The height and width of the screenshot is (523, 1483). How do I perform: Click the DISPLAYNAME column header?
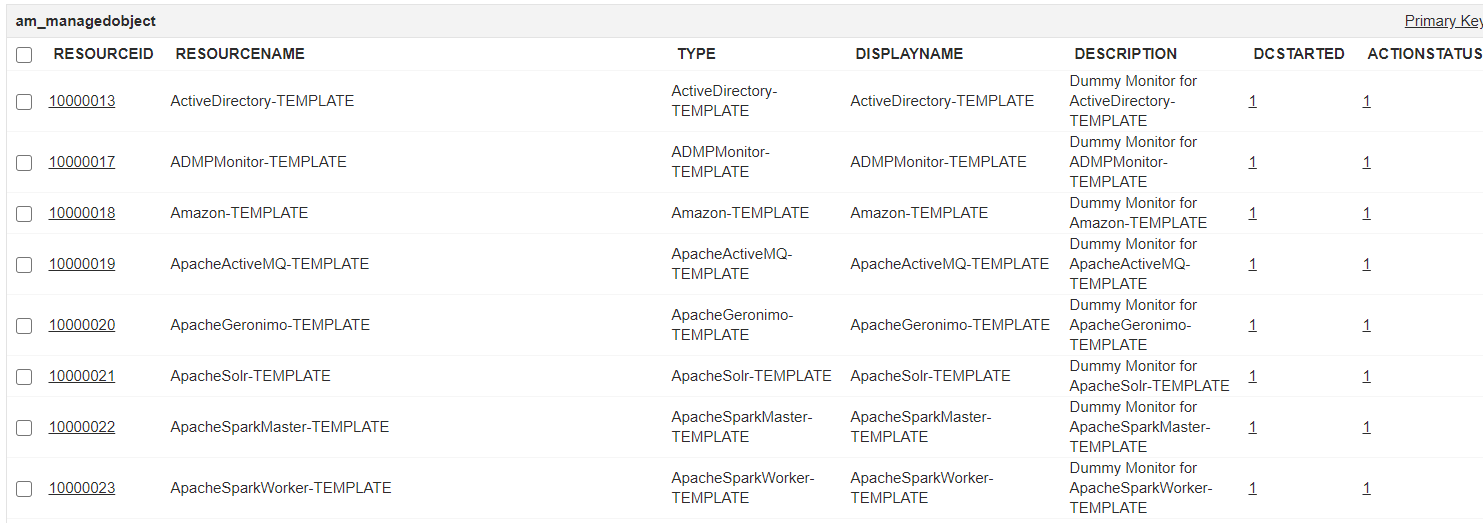[909, 54]
